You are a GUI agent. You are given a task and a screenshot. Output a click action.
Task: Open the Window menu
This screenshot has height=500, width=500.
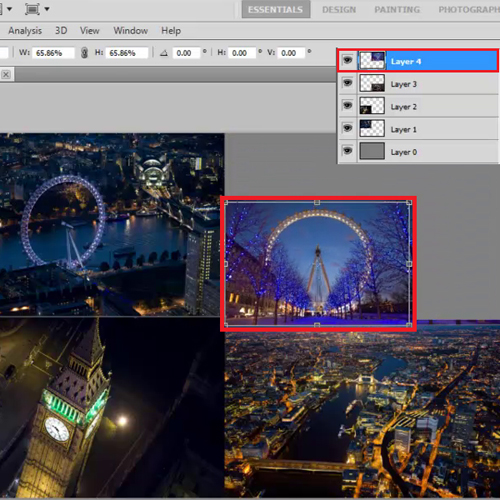pyautogui.click(x=131, y=31)
